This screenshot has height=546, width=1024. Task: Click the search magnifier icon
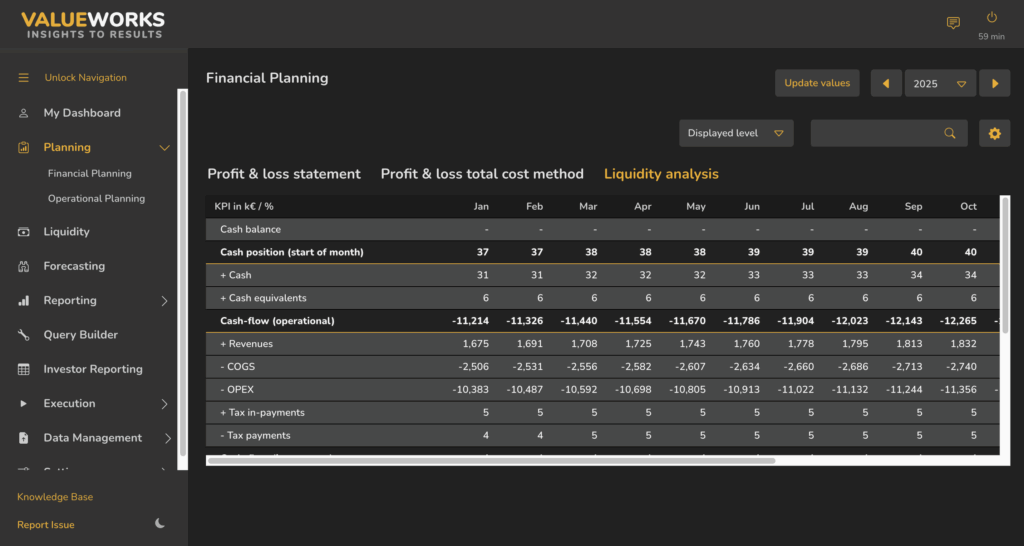click(x=950, y=133)
